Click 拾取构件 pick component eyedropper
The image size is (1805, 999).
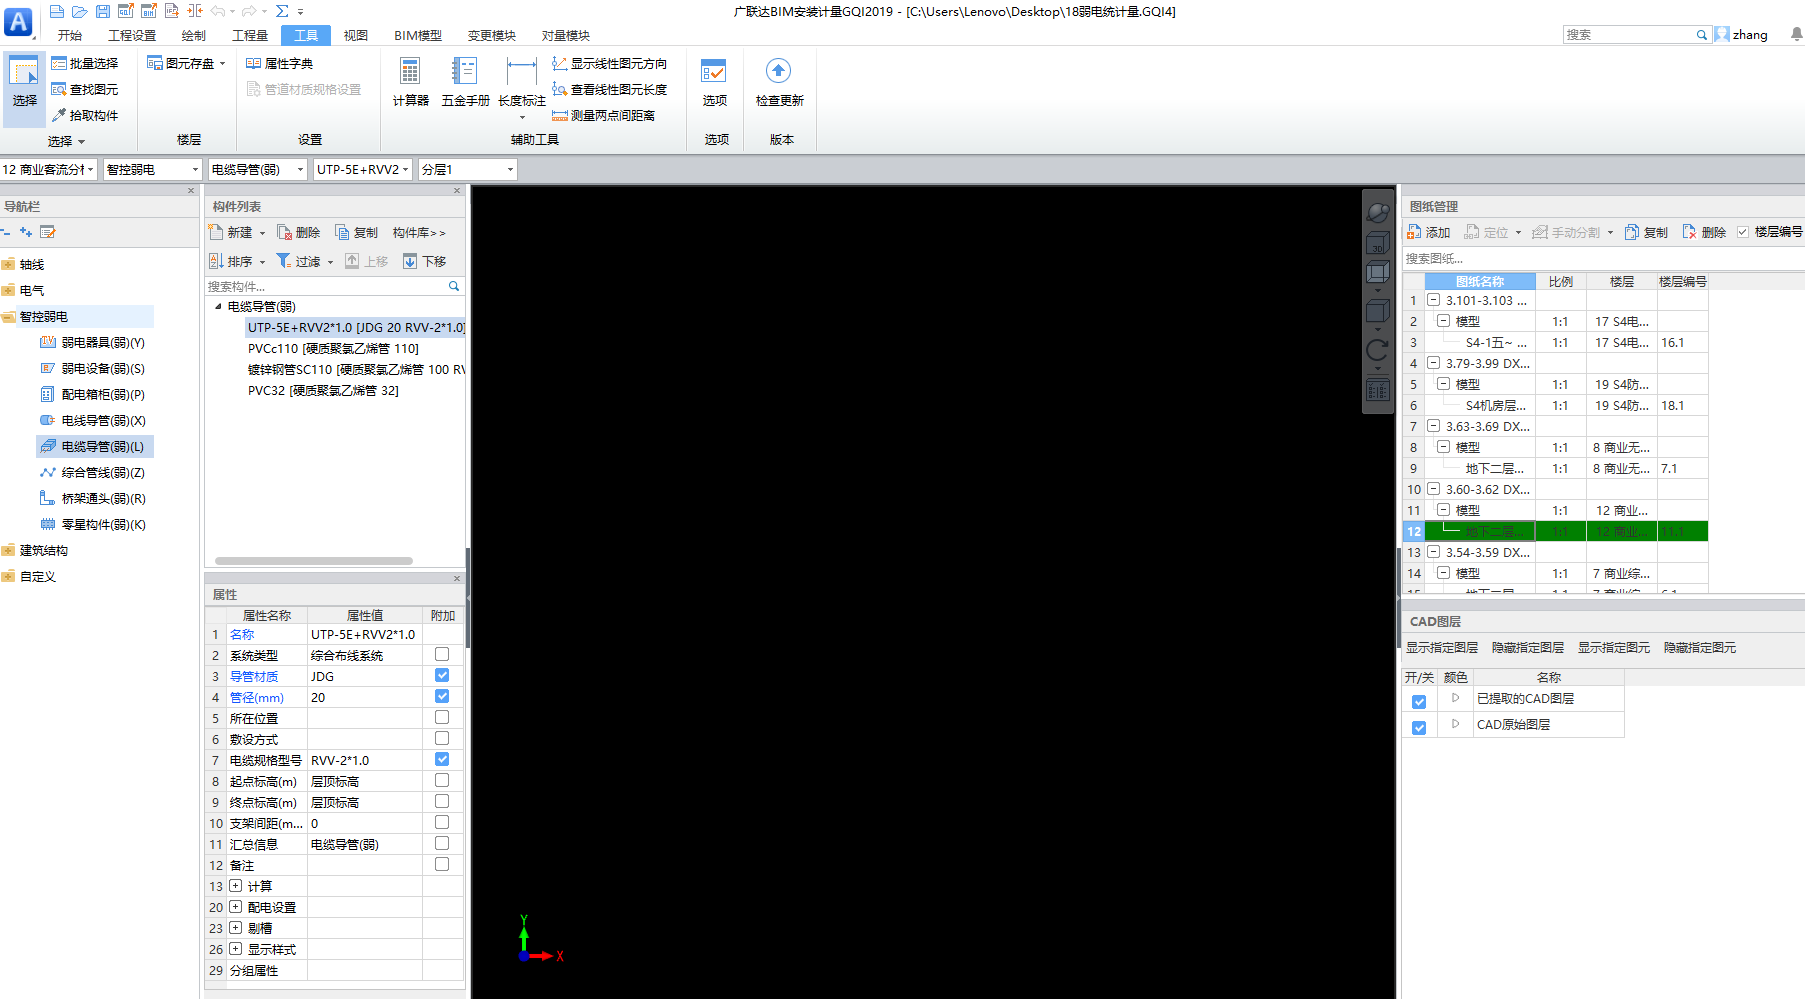coord(59,115)
